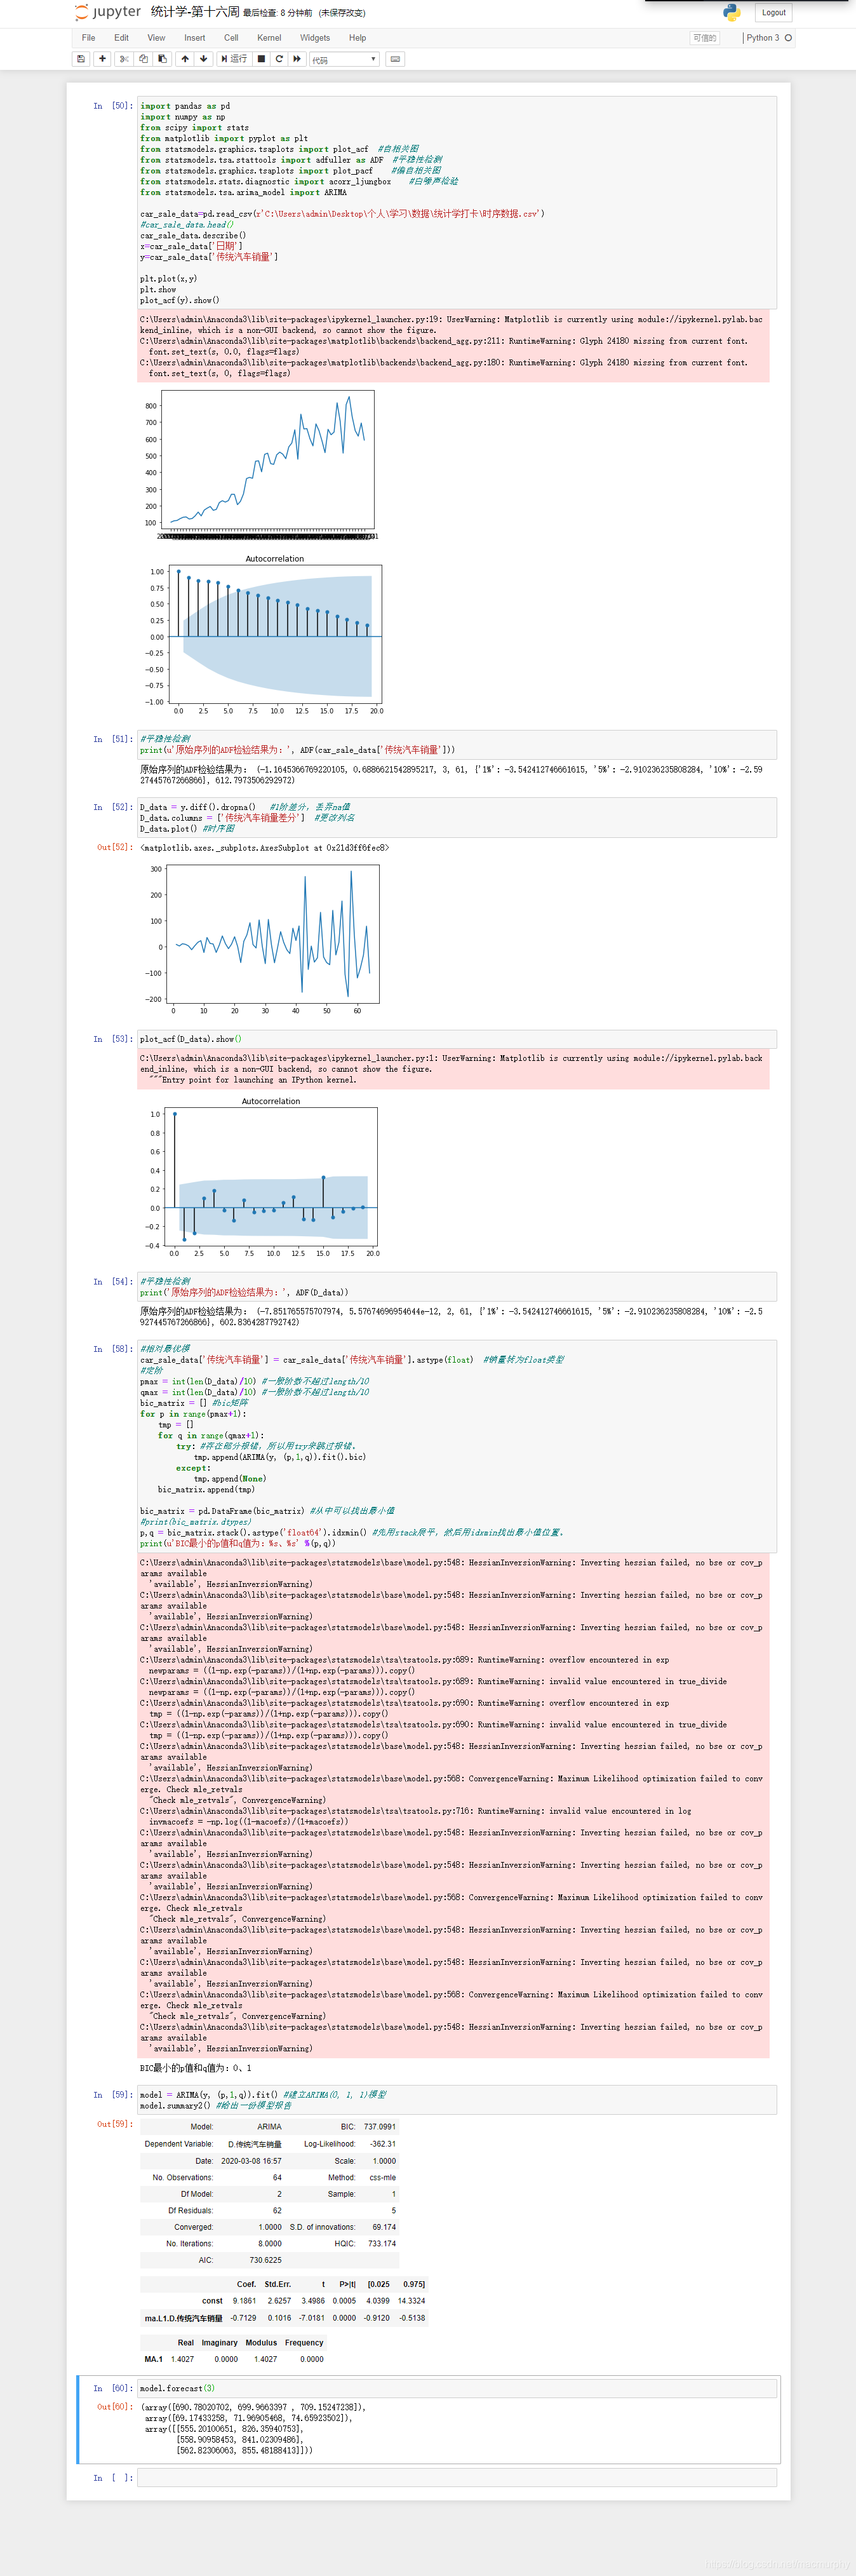This screenshot has width=856, height=2576.
Task: Select code cell In [52] with D_data diff
Action: click(457, 817)
